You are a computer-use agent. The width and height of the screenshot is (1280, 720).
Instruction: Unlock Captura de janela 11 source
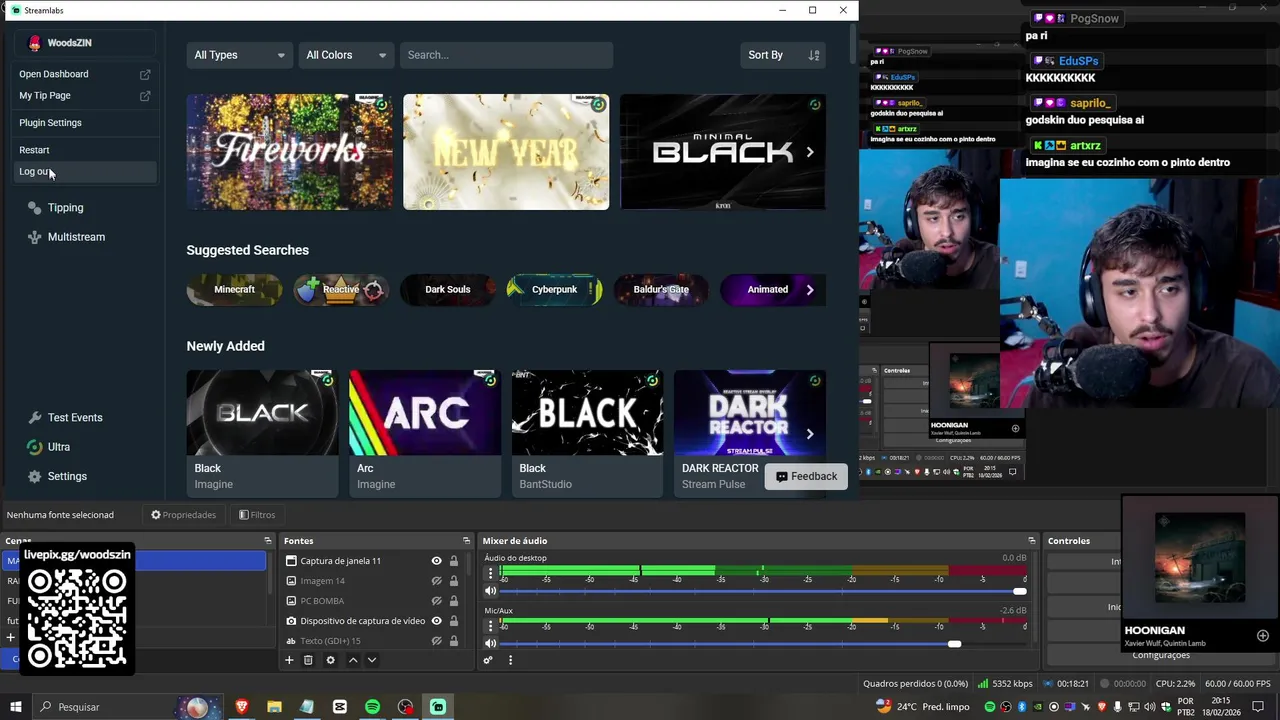(453, 561)
